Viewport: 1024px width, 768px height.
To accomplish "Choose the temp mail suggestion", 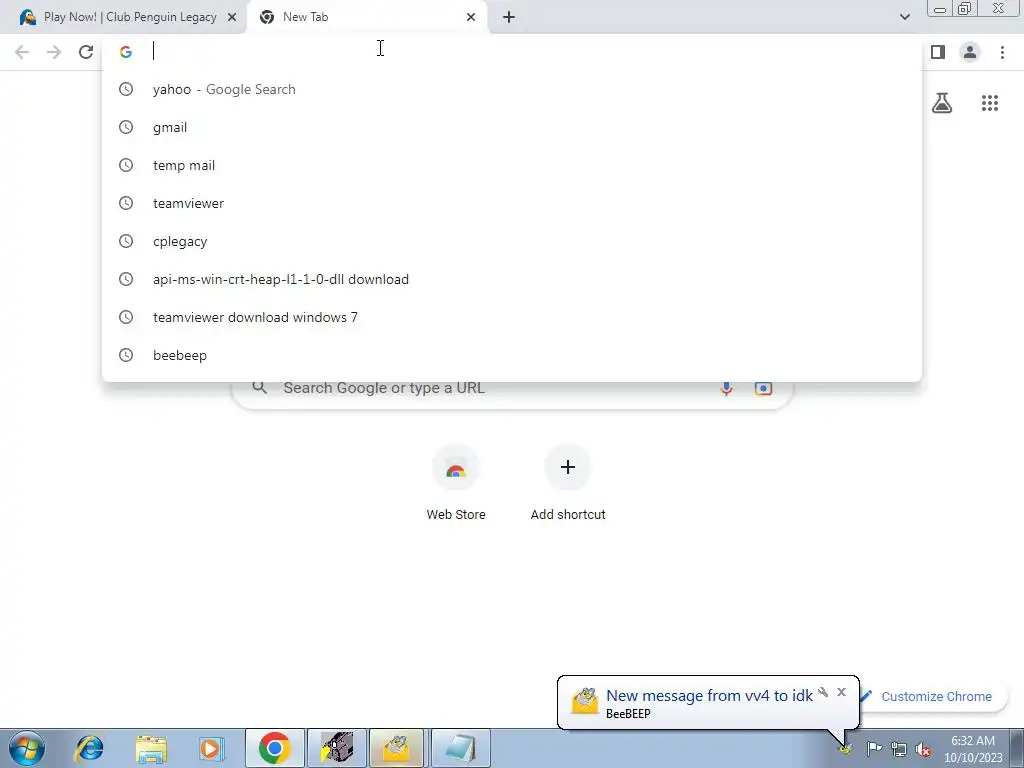I will (512, 165).
